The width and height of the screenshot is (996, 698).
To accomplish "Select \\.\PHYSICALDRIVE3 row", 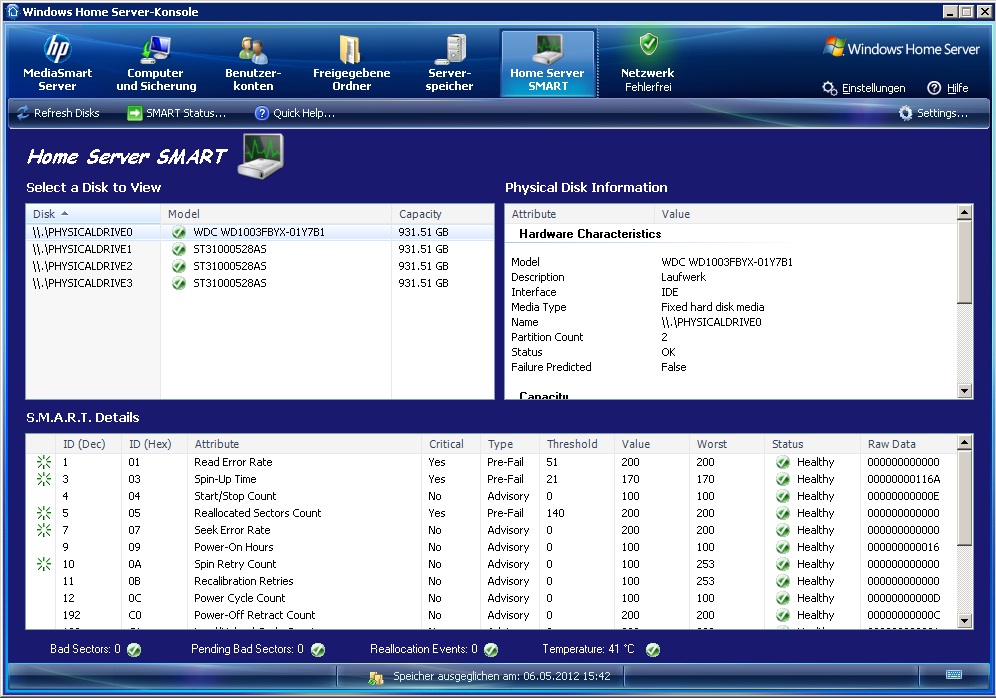I will pos(260,283).
